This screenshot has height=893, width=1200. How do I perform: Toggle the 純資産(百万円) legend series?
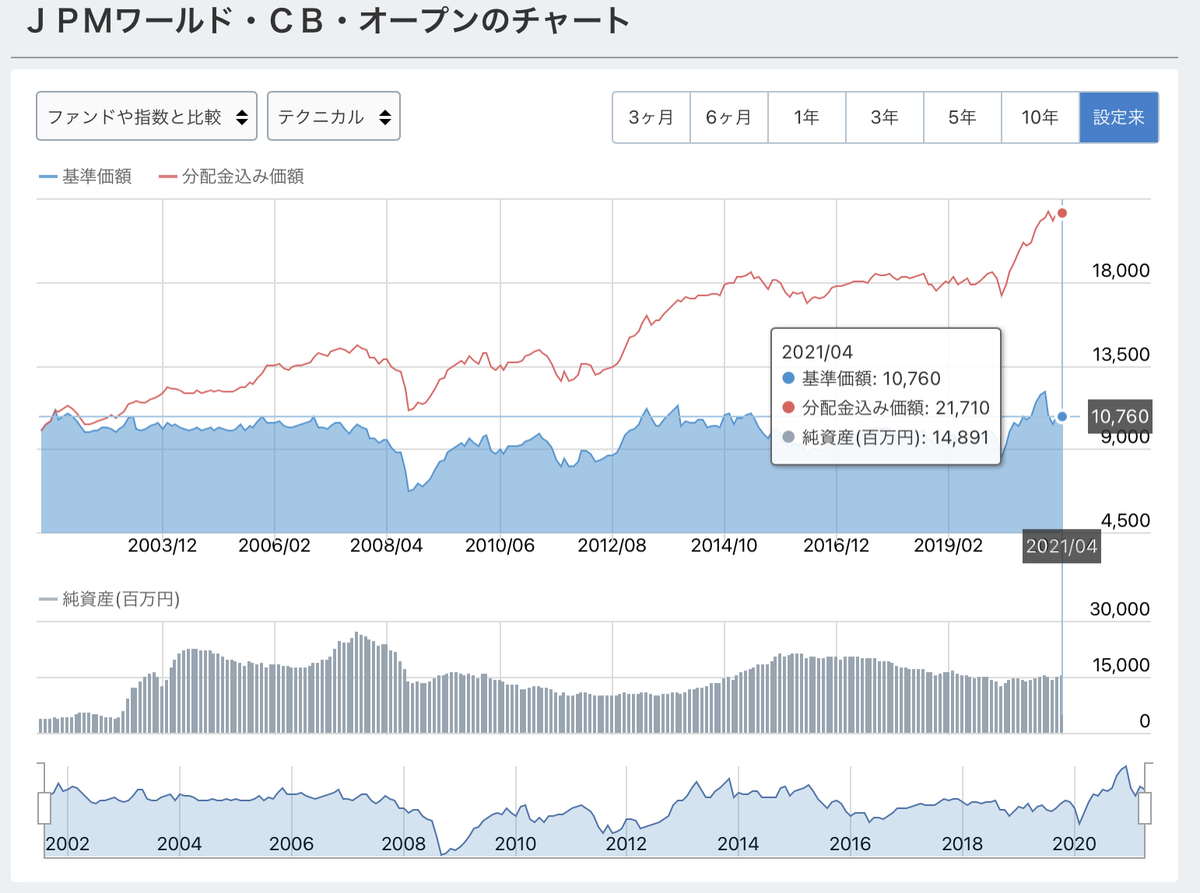pos(110,600)
